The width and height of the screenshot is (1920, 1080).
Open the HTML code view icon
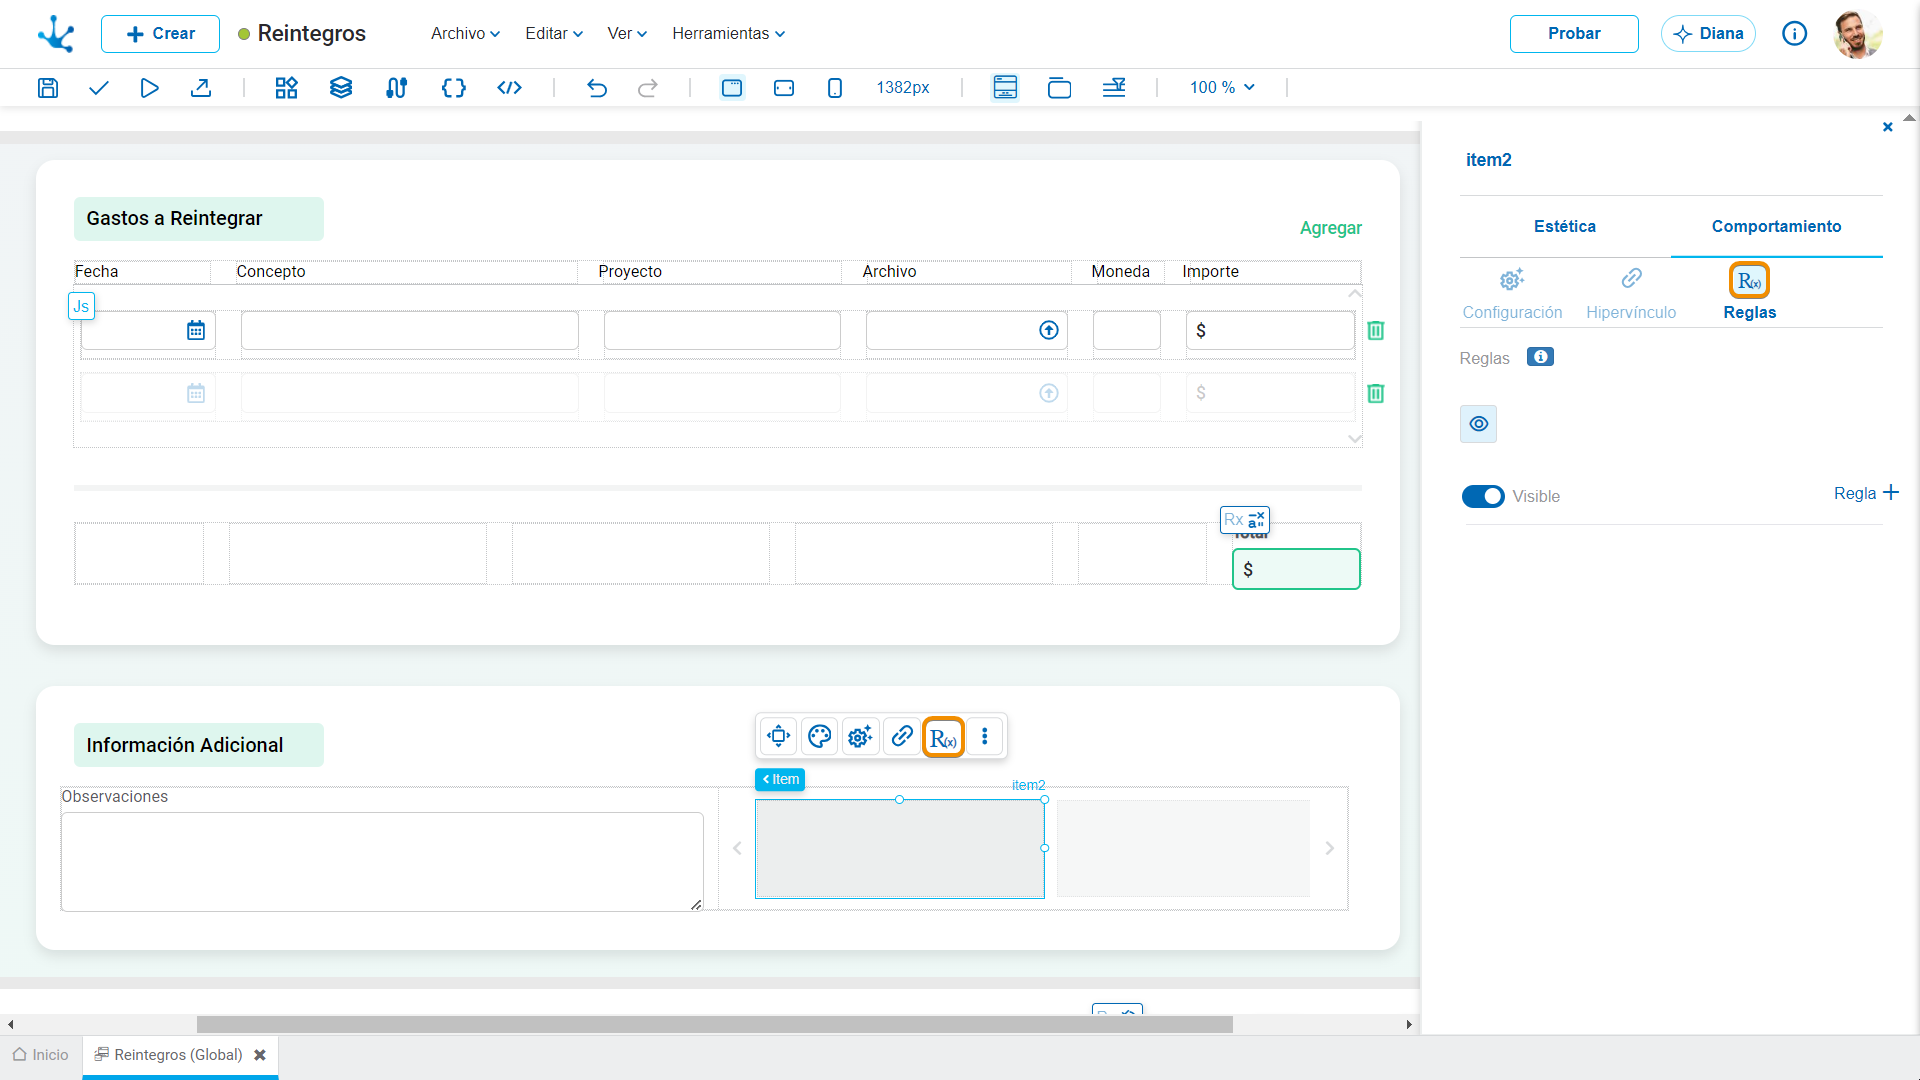509,88
